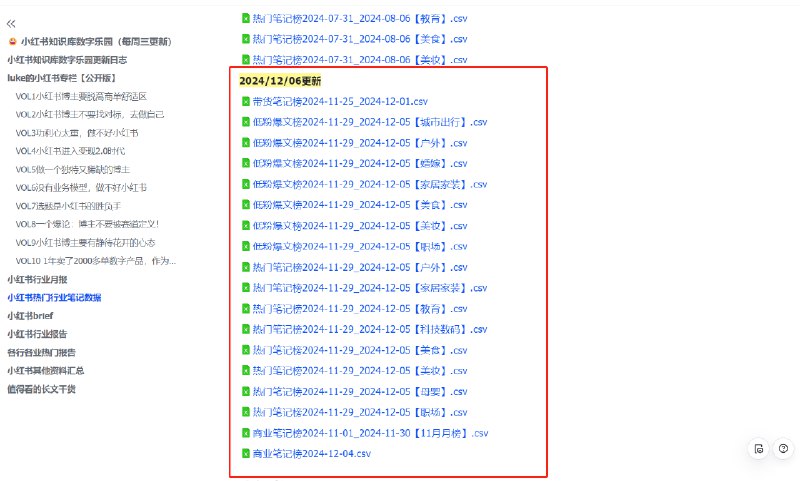Open VOL2 article in sidebar
800x481 pixels.
90,114
